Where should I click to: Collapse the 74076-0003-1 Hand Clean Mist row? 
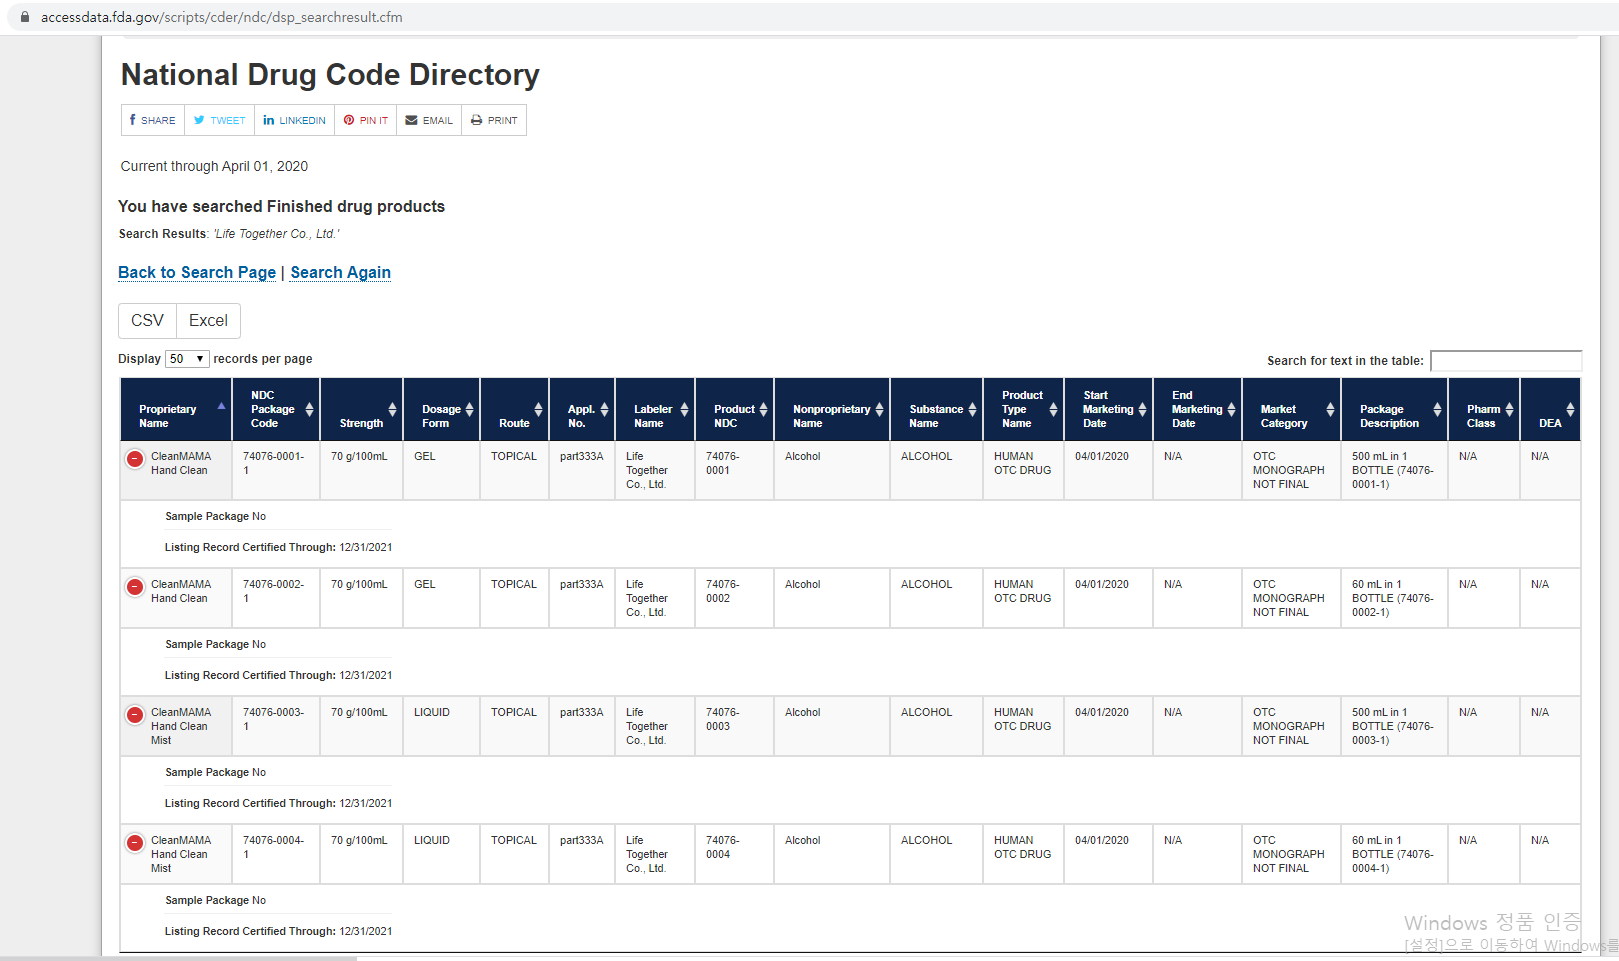point(135,715)
